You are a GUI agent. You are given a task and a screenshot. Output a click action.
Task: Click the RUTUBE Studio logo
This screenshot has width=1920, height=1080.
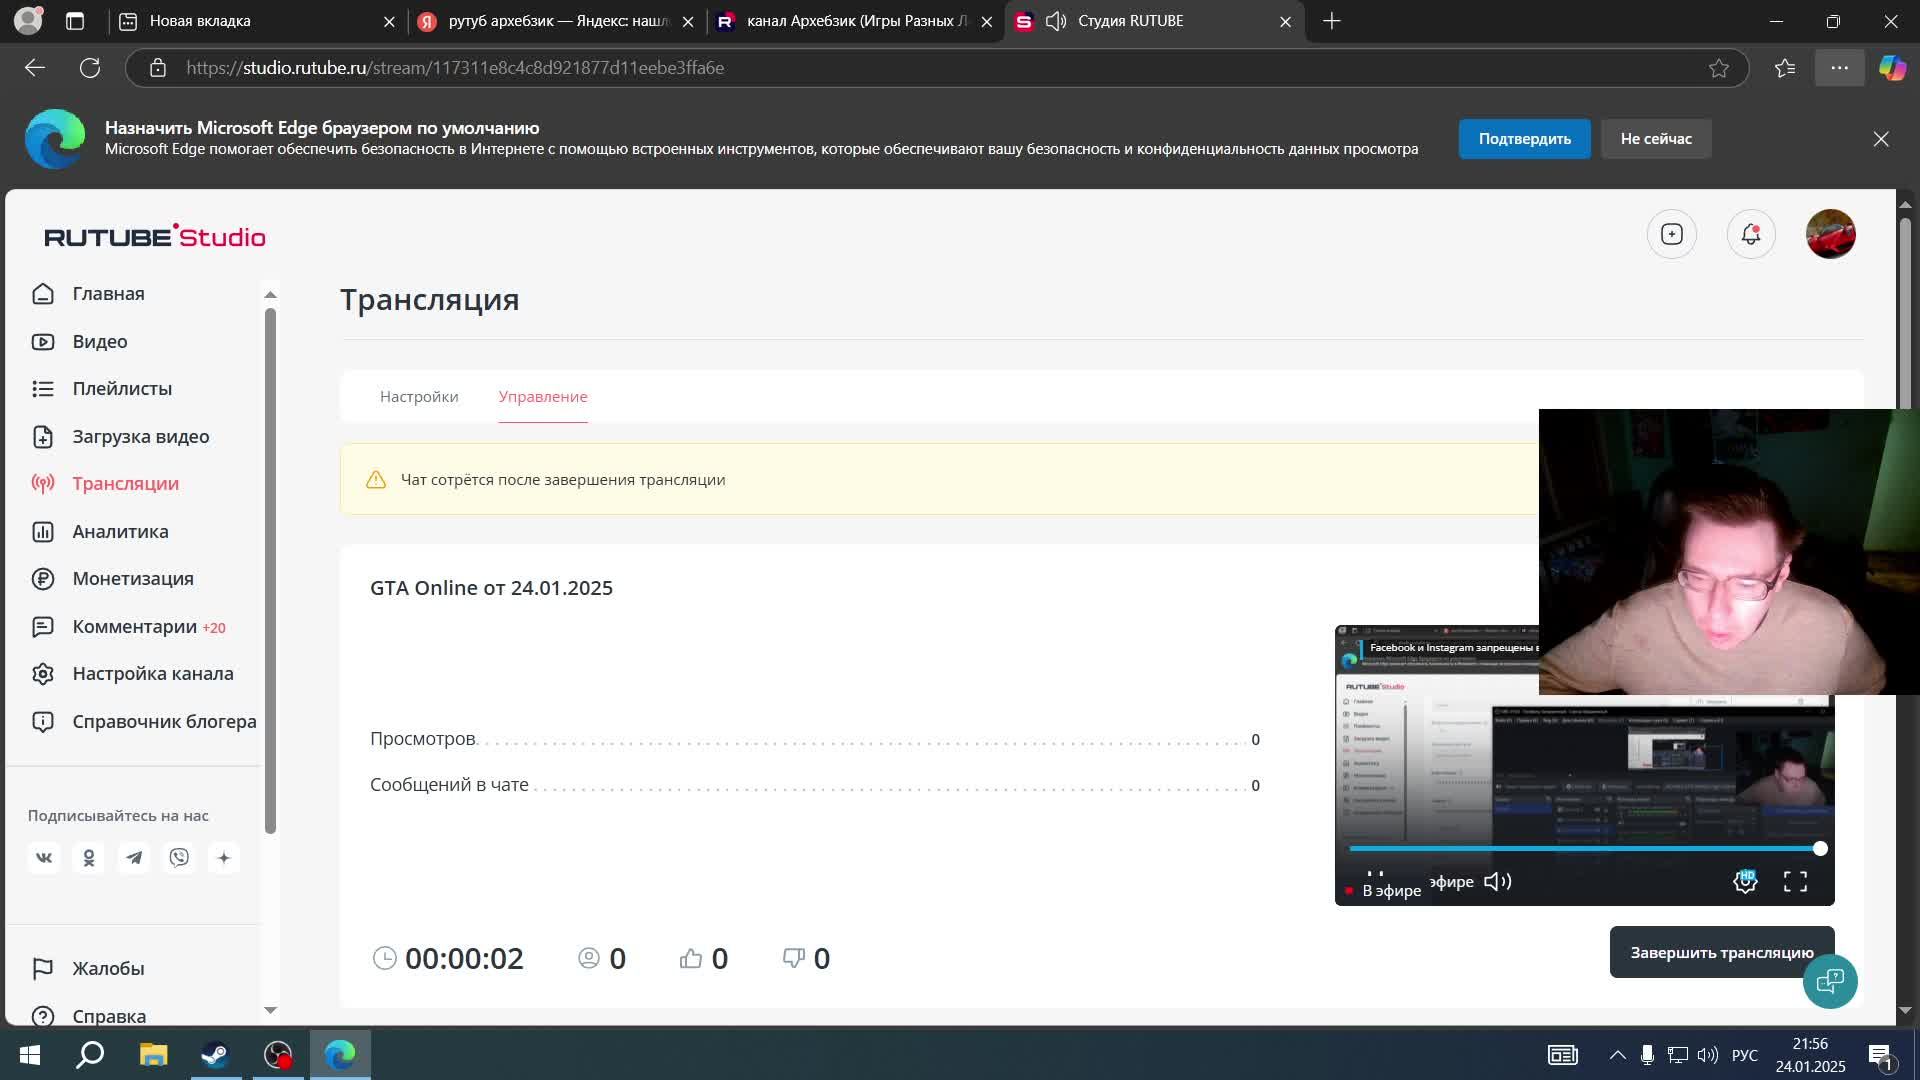click(x=155, y=236)
